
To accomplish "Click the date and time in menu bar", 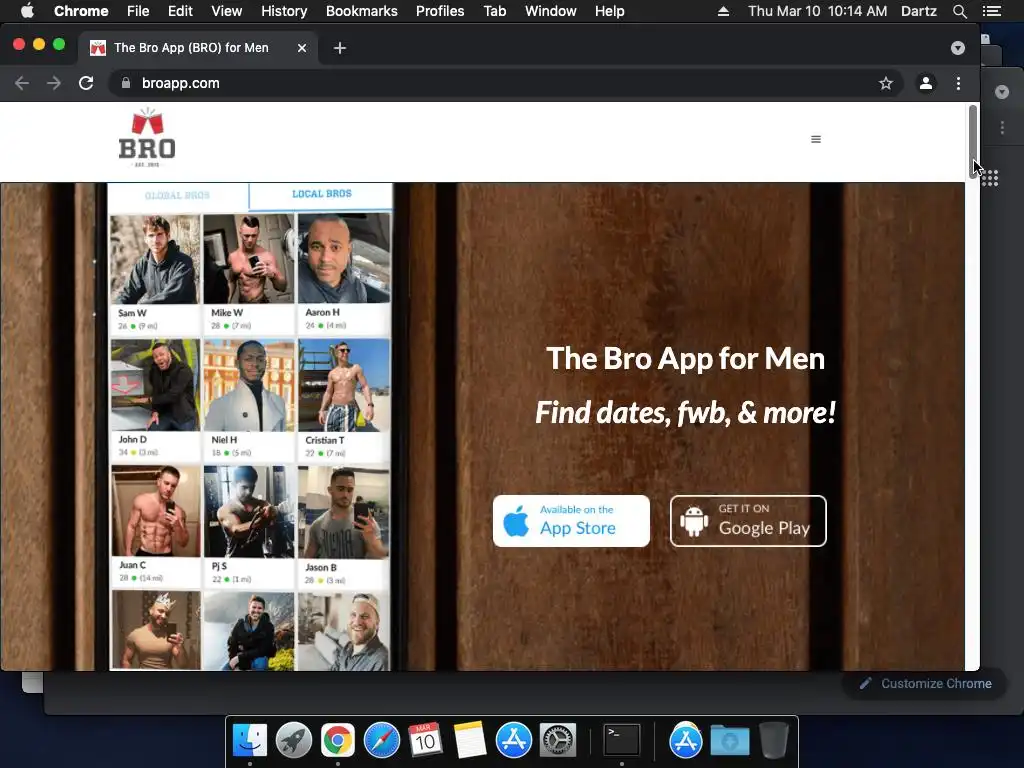I will point(818,11).
